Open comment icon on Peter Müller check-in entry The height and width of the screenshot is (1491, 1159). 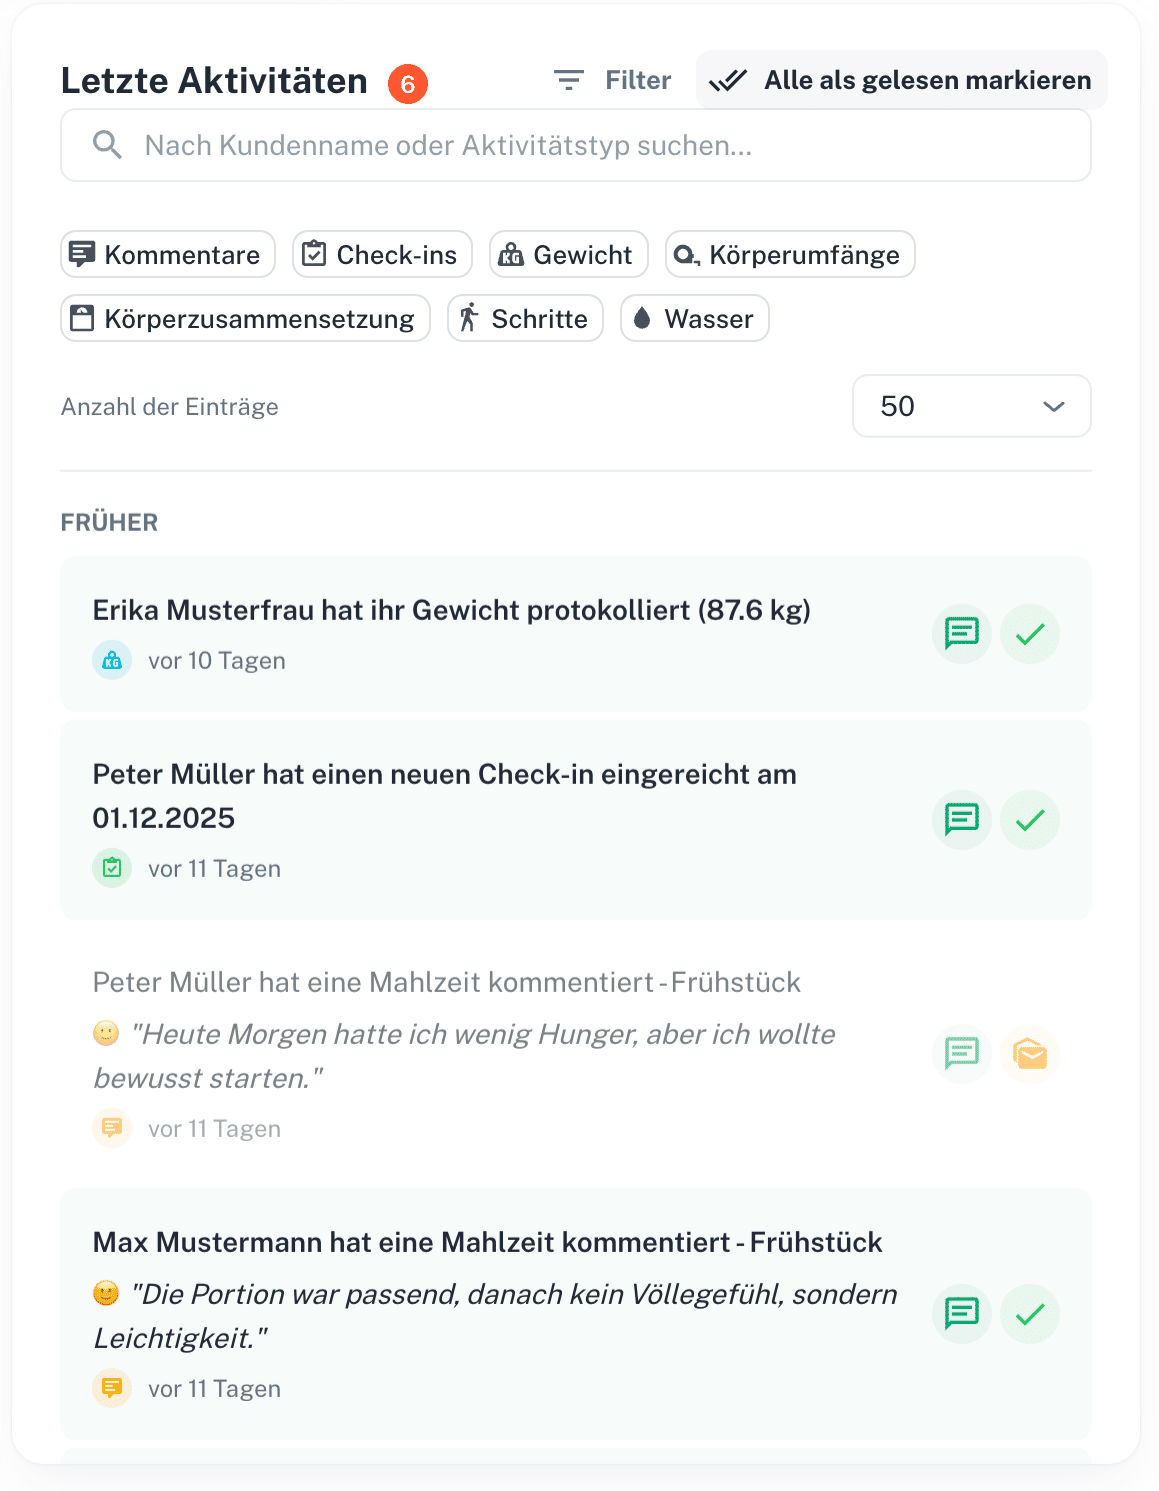tap(961, 819)
